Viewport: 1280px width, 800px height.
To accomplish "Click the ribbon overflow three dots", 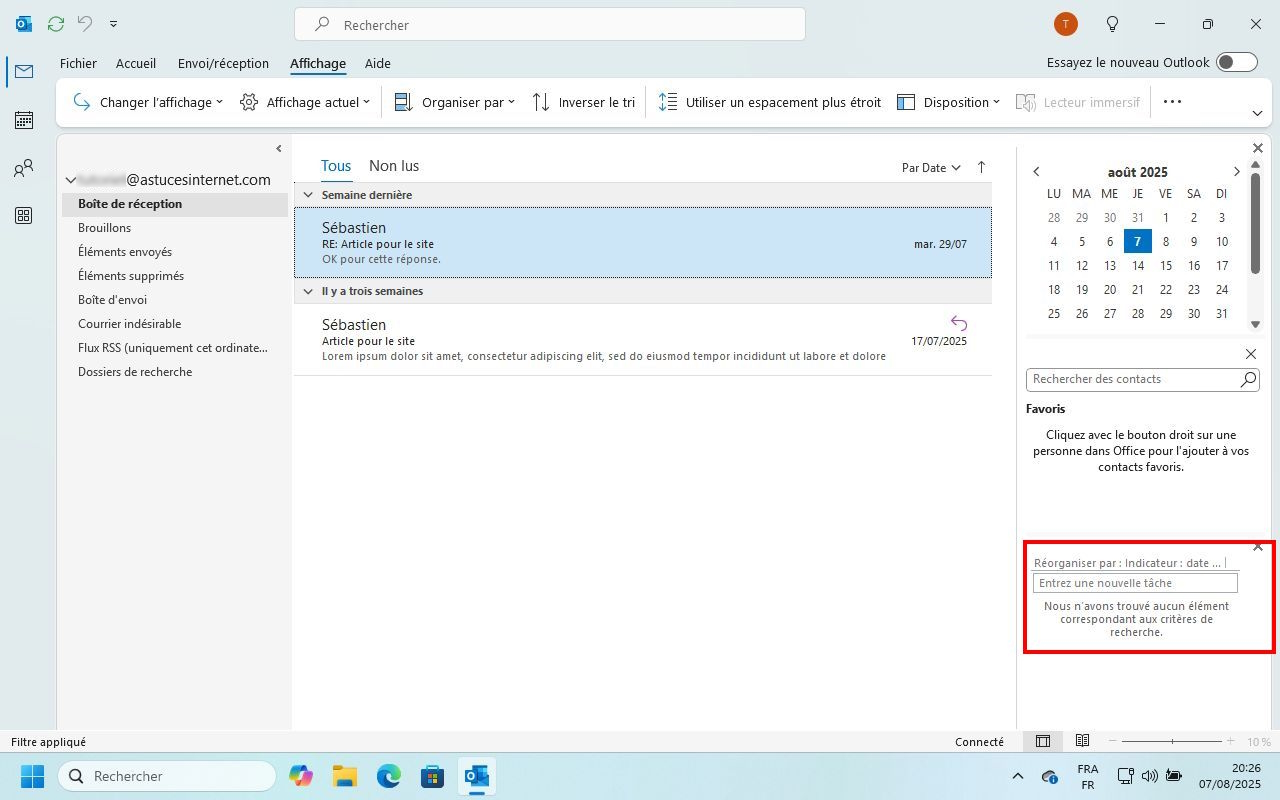I will [x=1172, y=102].
